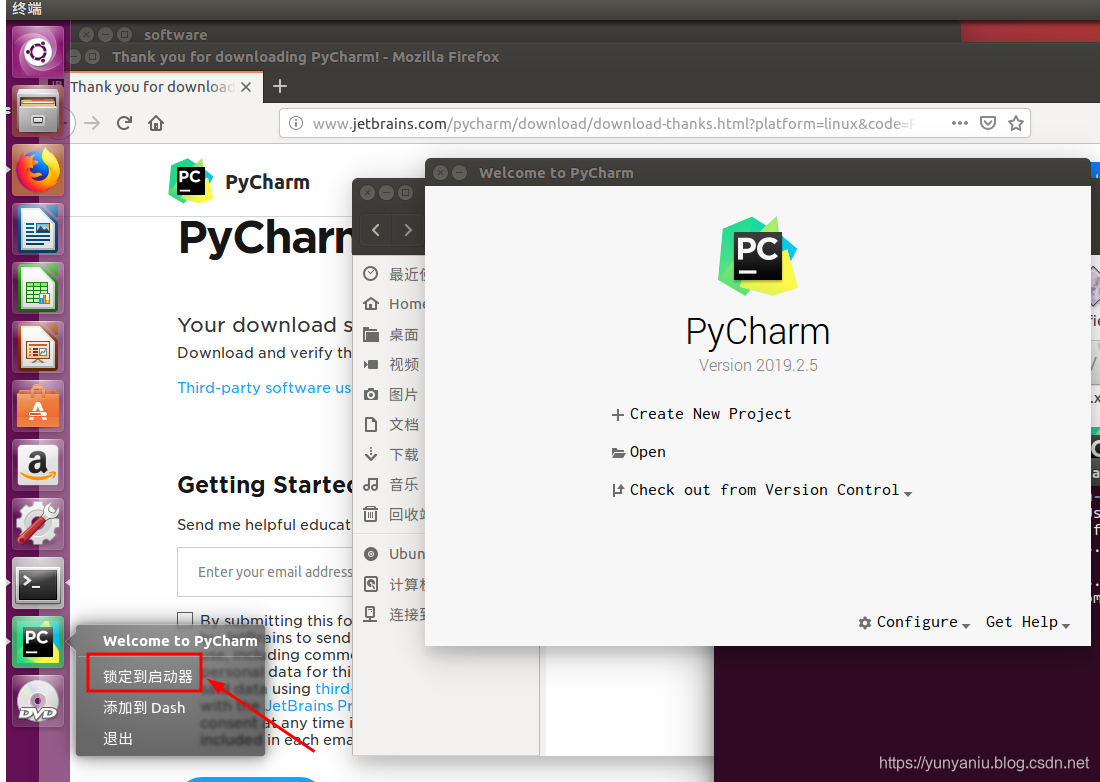Viewport: 1100px width, 782px height.
Task: Open Firefox page actions ellipsis
Action: pos(959,123)
